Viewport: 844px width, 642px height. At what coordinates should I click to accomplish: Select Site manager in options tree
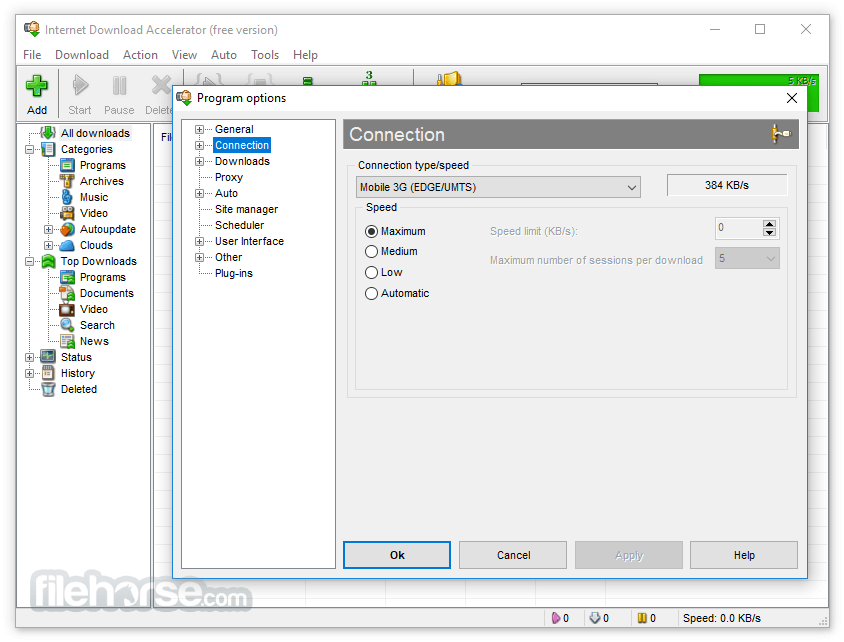click(x=247, y=209)
